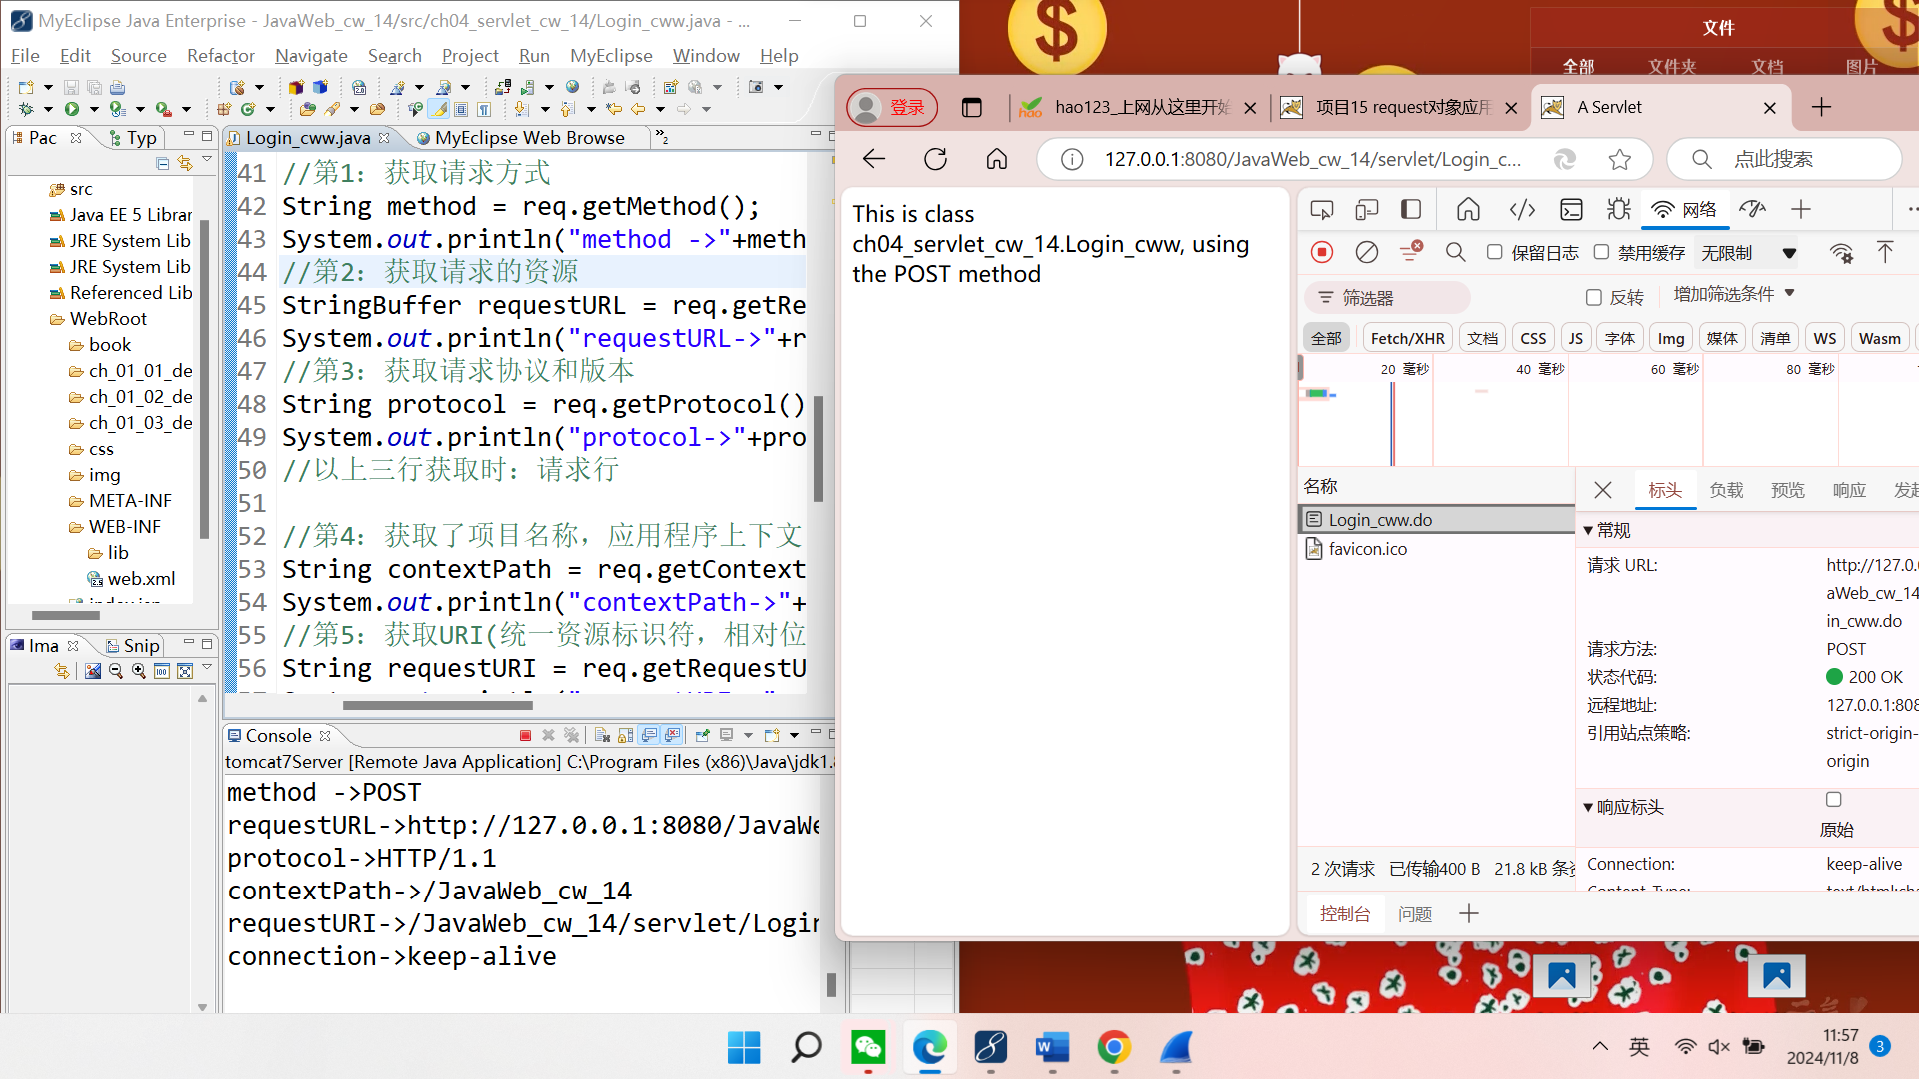Filter requests by WS type
This screenshot has height=1079, width=1919.
point(1825,338)
